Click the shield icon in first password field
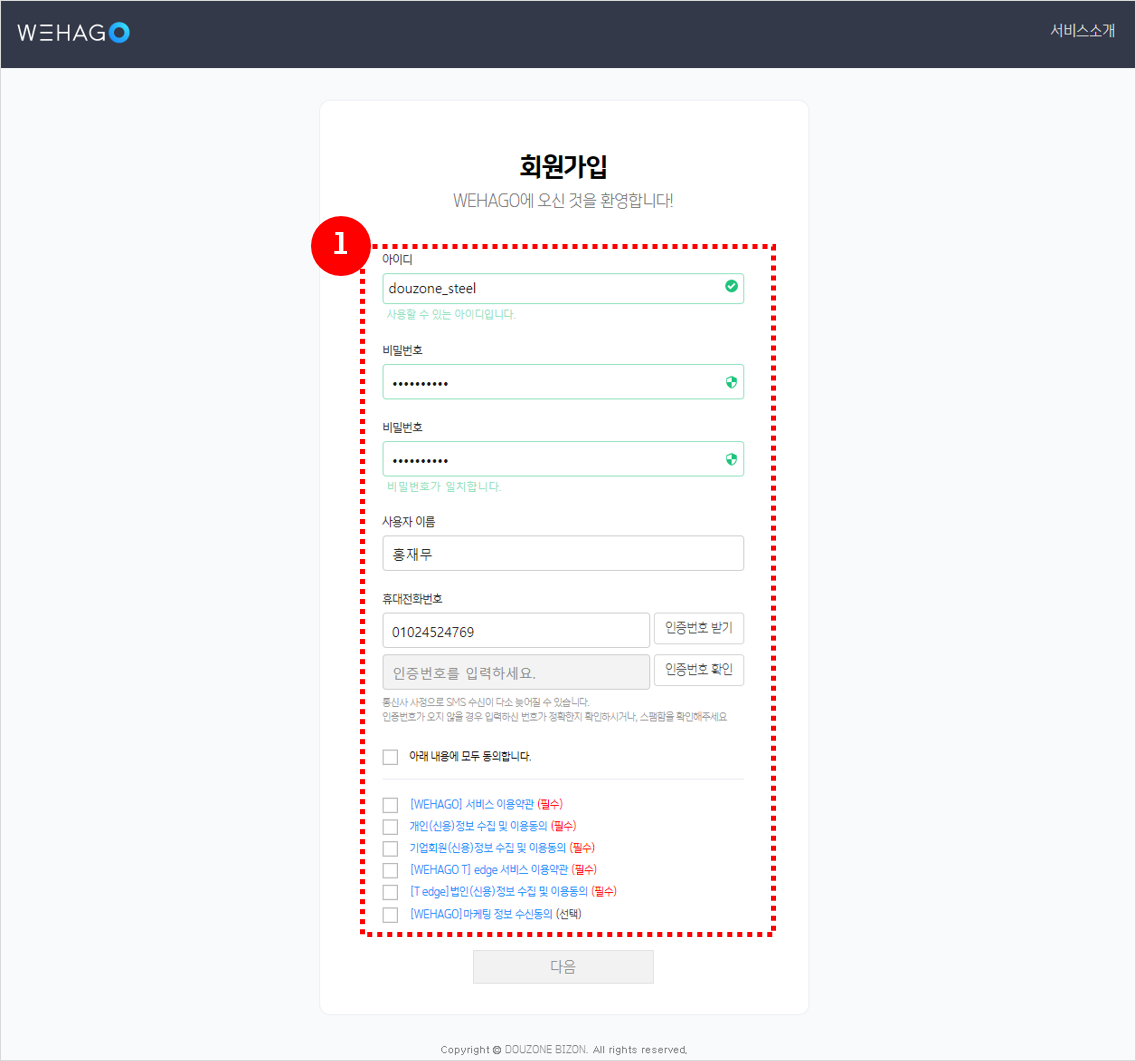The image size is (1136, 1061). click(731, 382)
